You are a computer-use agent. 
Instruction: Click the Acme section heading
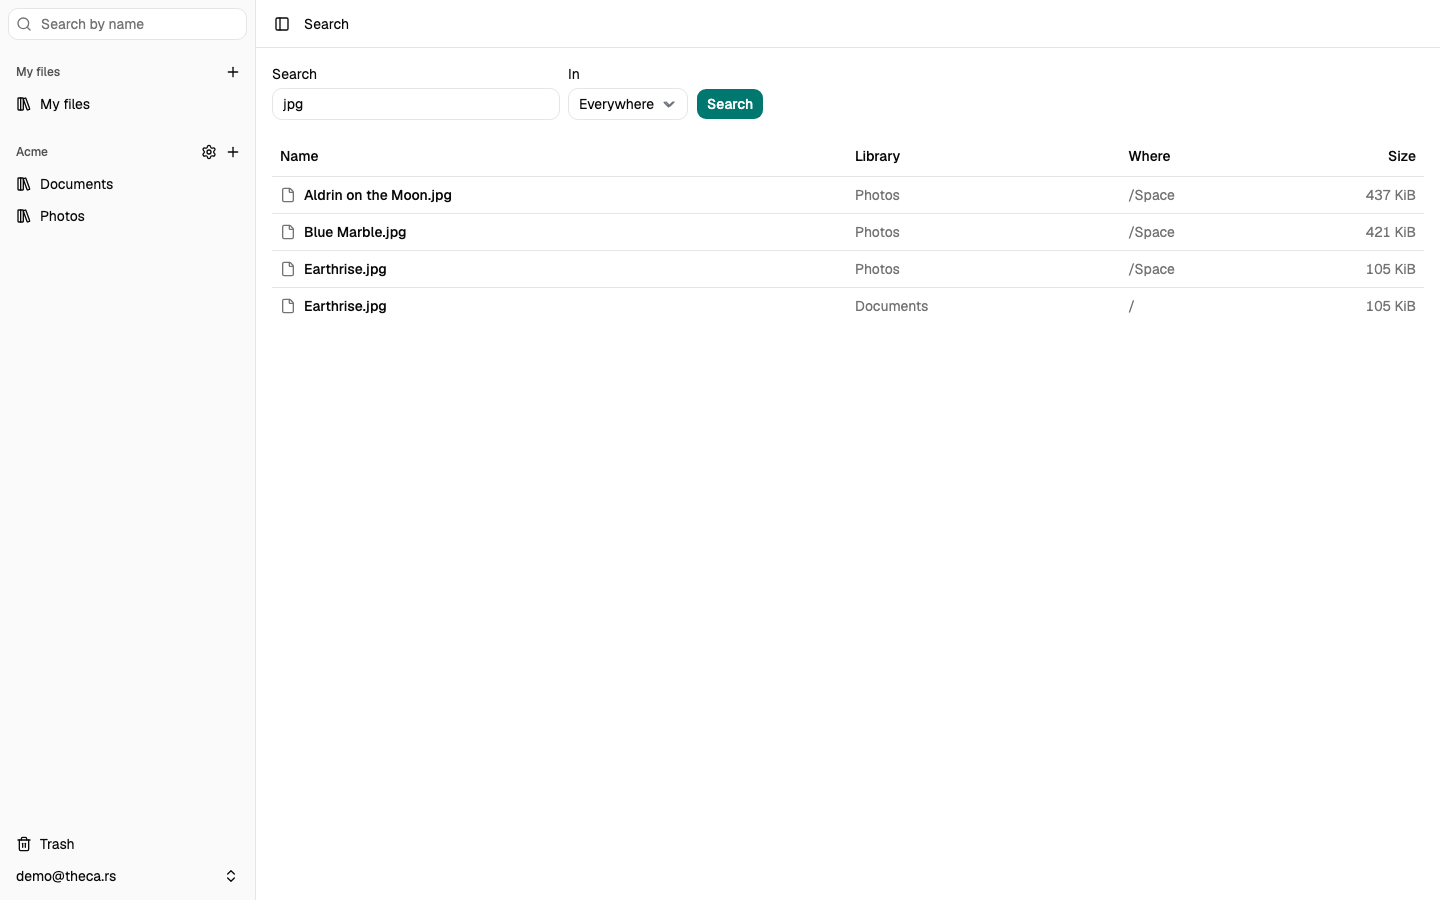click(x=32, y=152)
